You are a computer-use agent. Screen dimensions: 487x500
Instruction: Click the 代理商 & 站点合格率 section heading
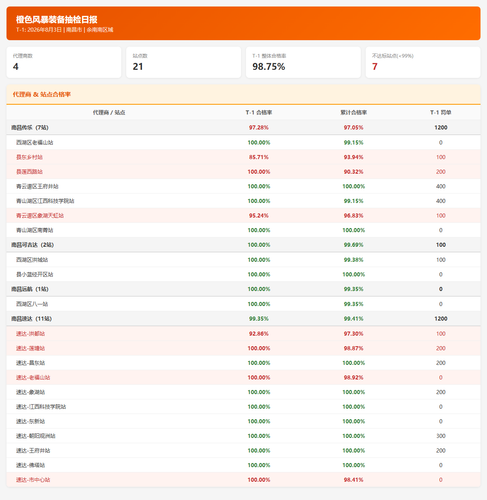click(x=42, y=94)
